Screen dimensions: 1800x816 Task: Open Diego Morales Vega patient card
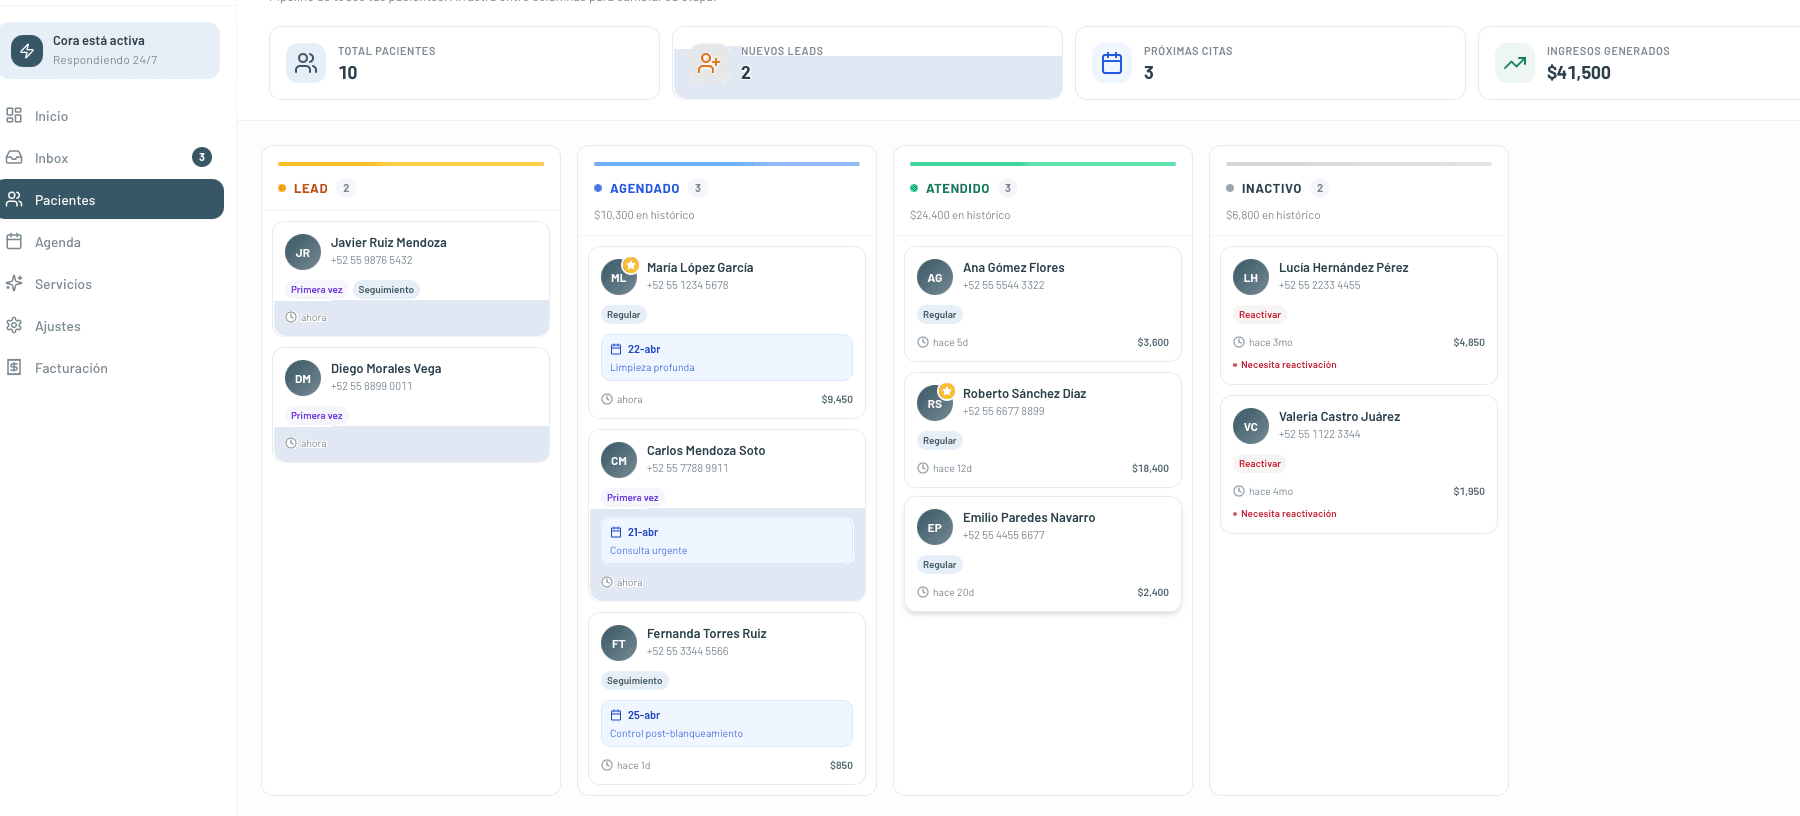tap(411, 405)
